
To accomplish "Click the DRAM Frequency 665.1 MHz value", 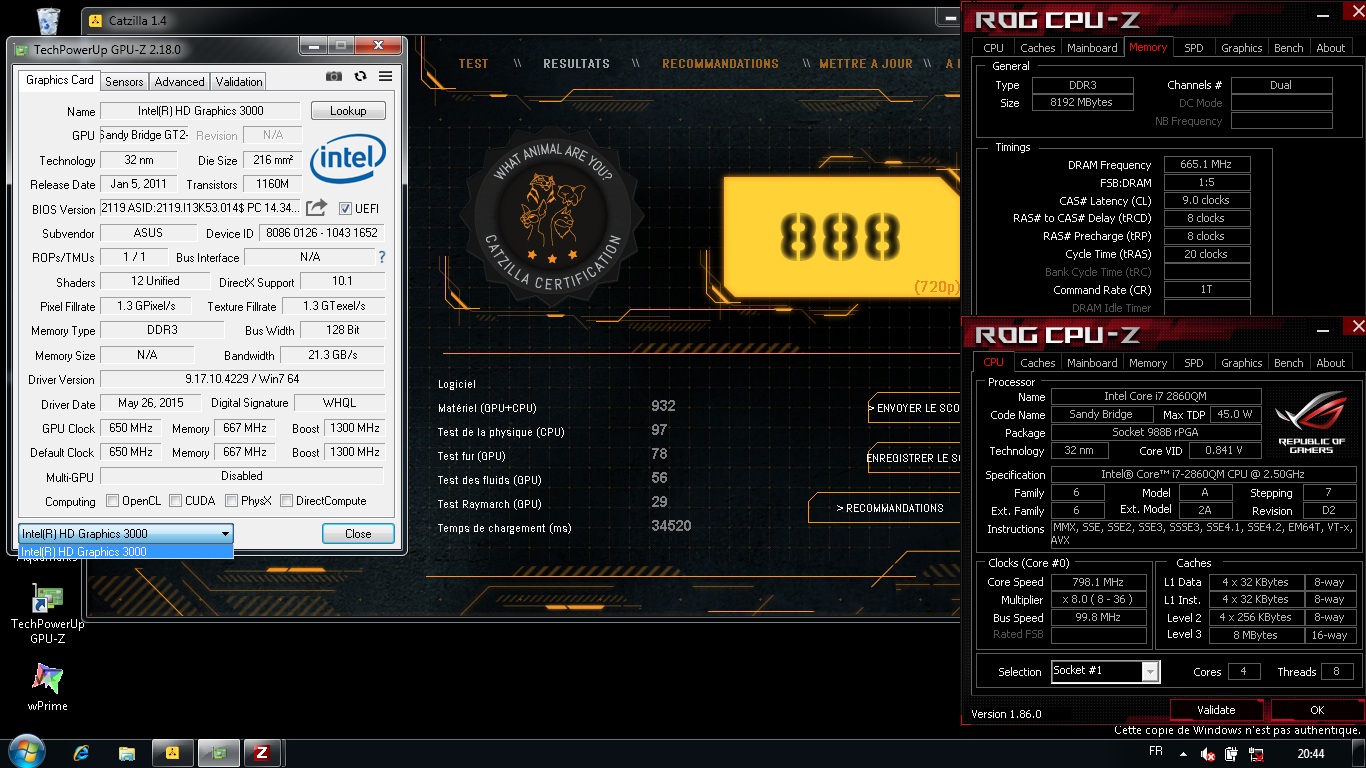I will (1205, 165).
